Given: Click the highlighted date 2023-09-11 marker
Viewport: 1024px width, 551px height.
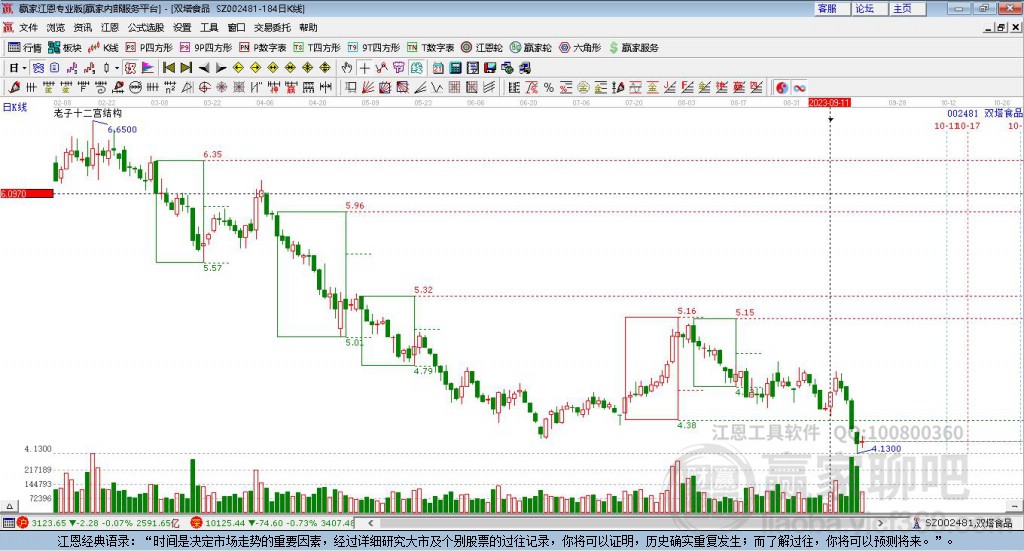Looking at the screenshot, I should tap(829, 103).
